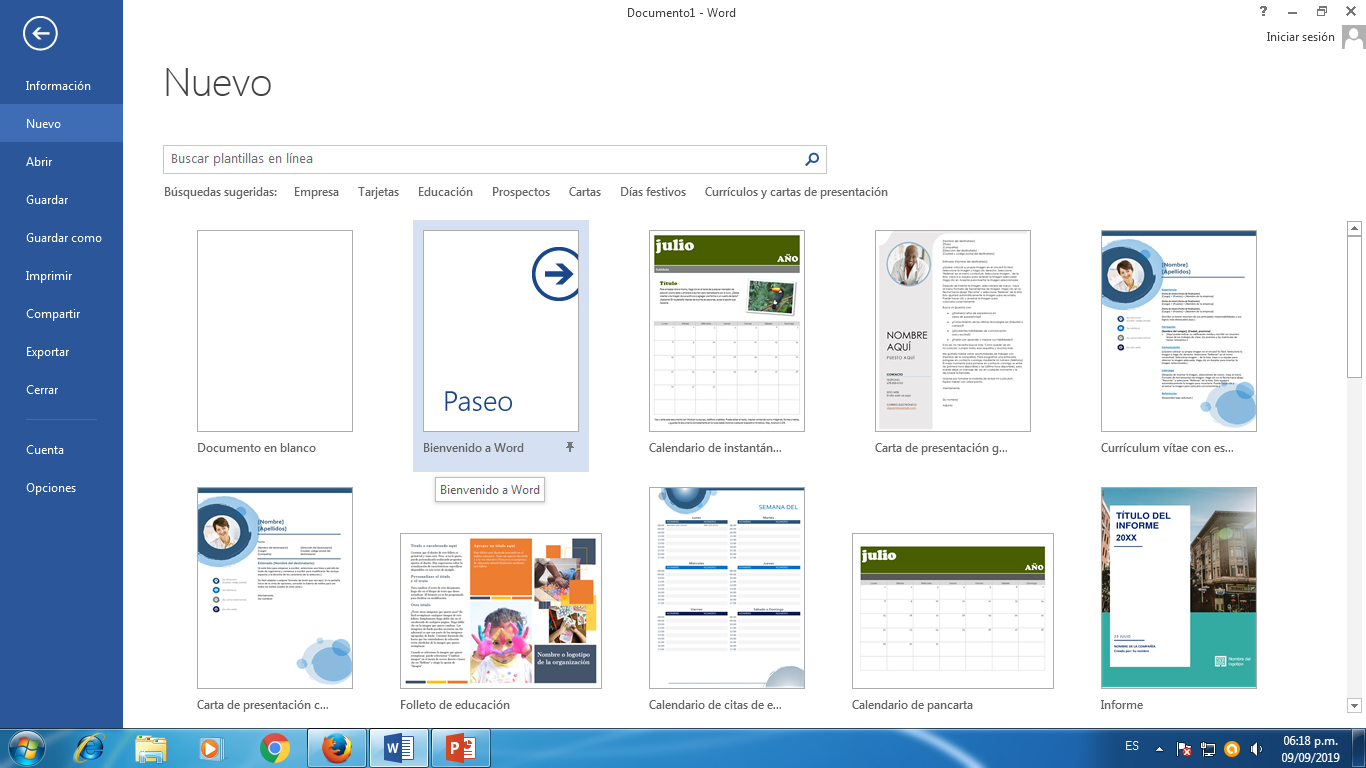Click the user avatar next to Iniciar sesión

click(x=1353, y=37)
